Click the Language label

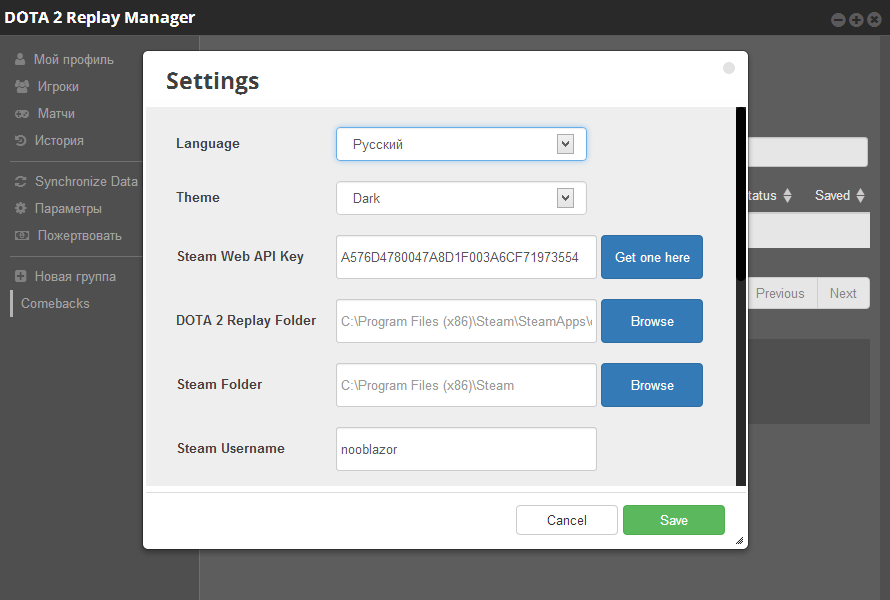[208, 144]
